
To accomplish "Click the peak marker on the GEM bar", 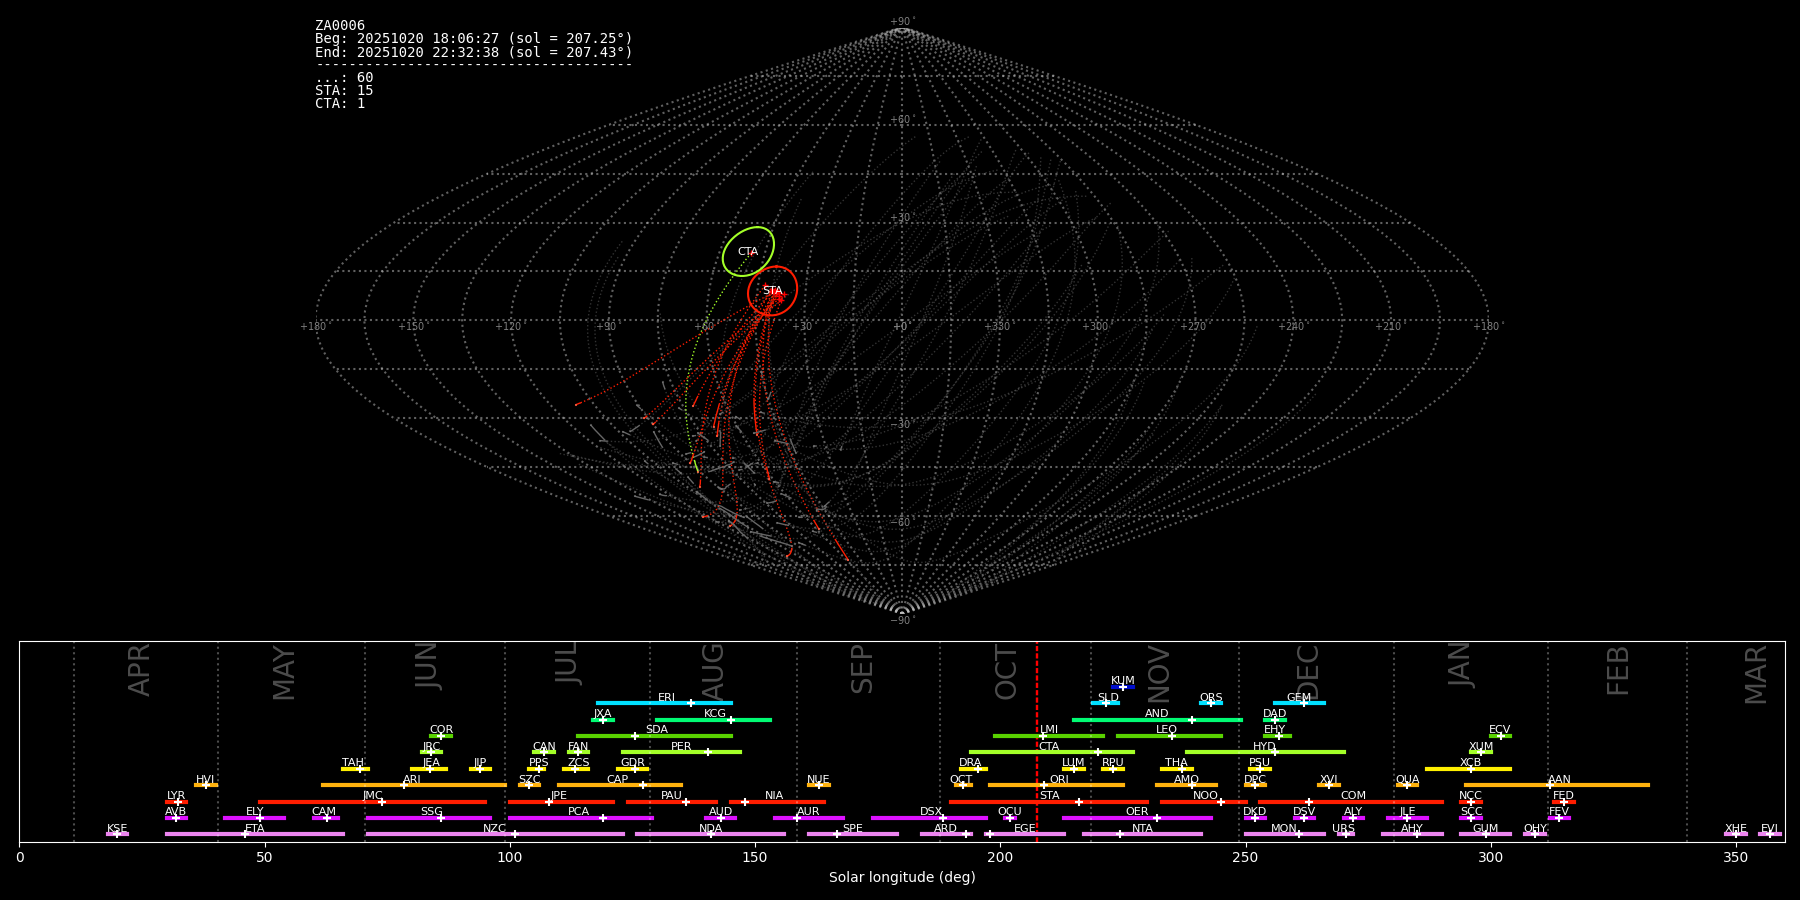I will click(1303, 703).
